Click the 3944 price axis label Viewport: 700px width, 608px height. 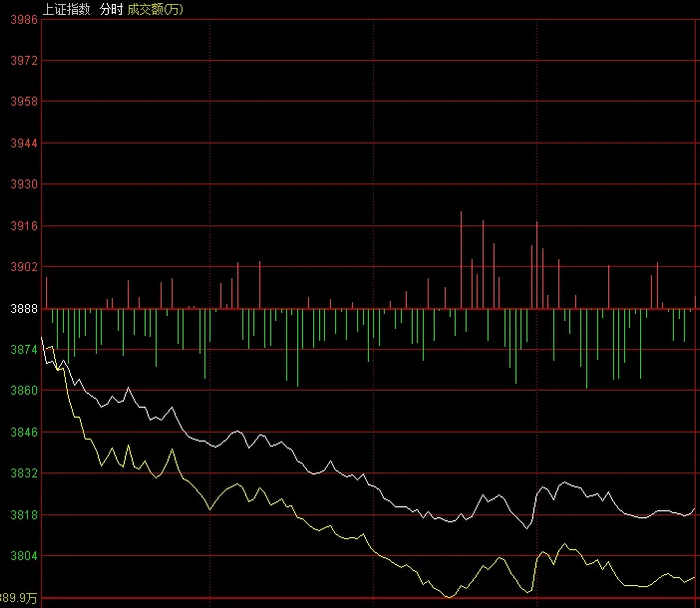coord(24,143)
